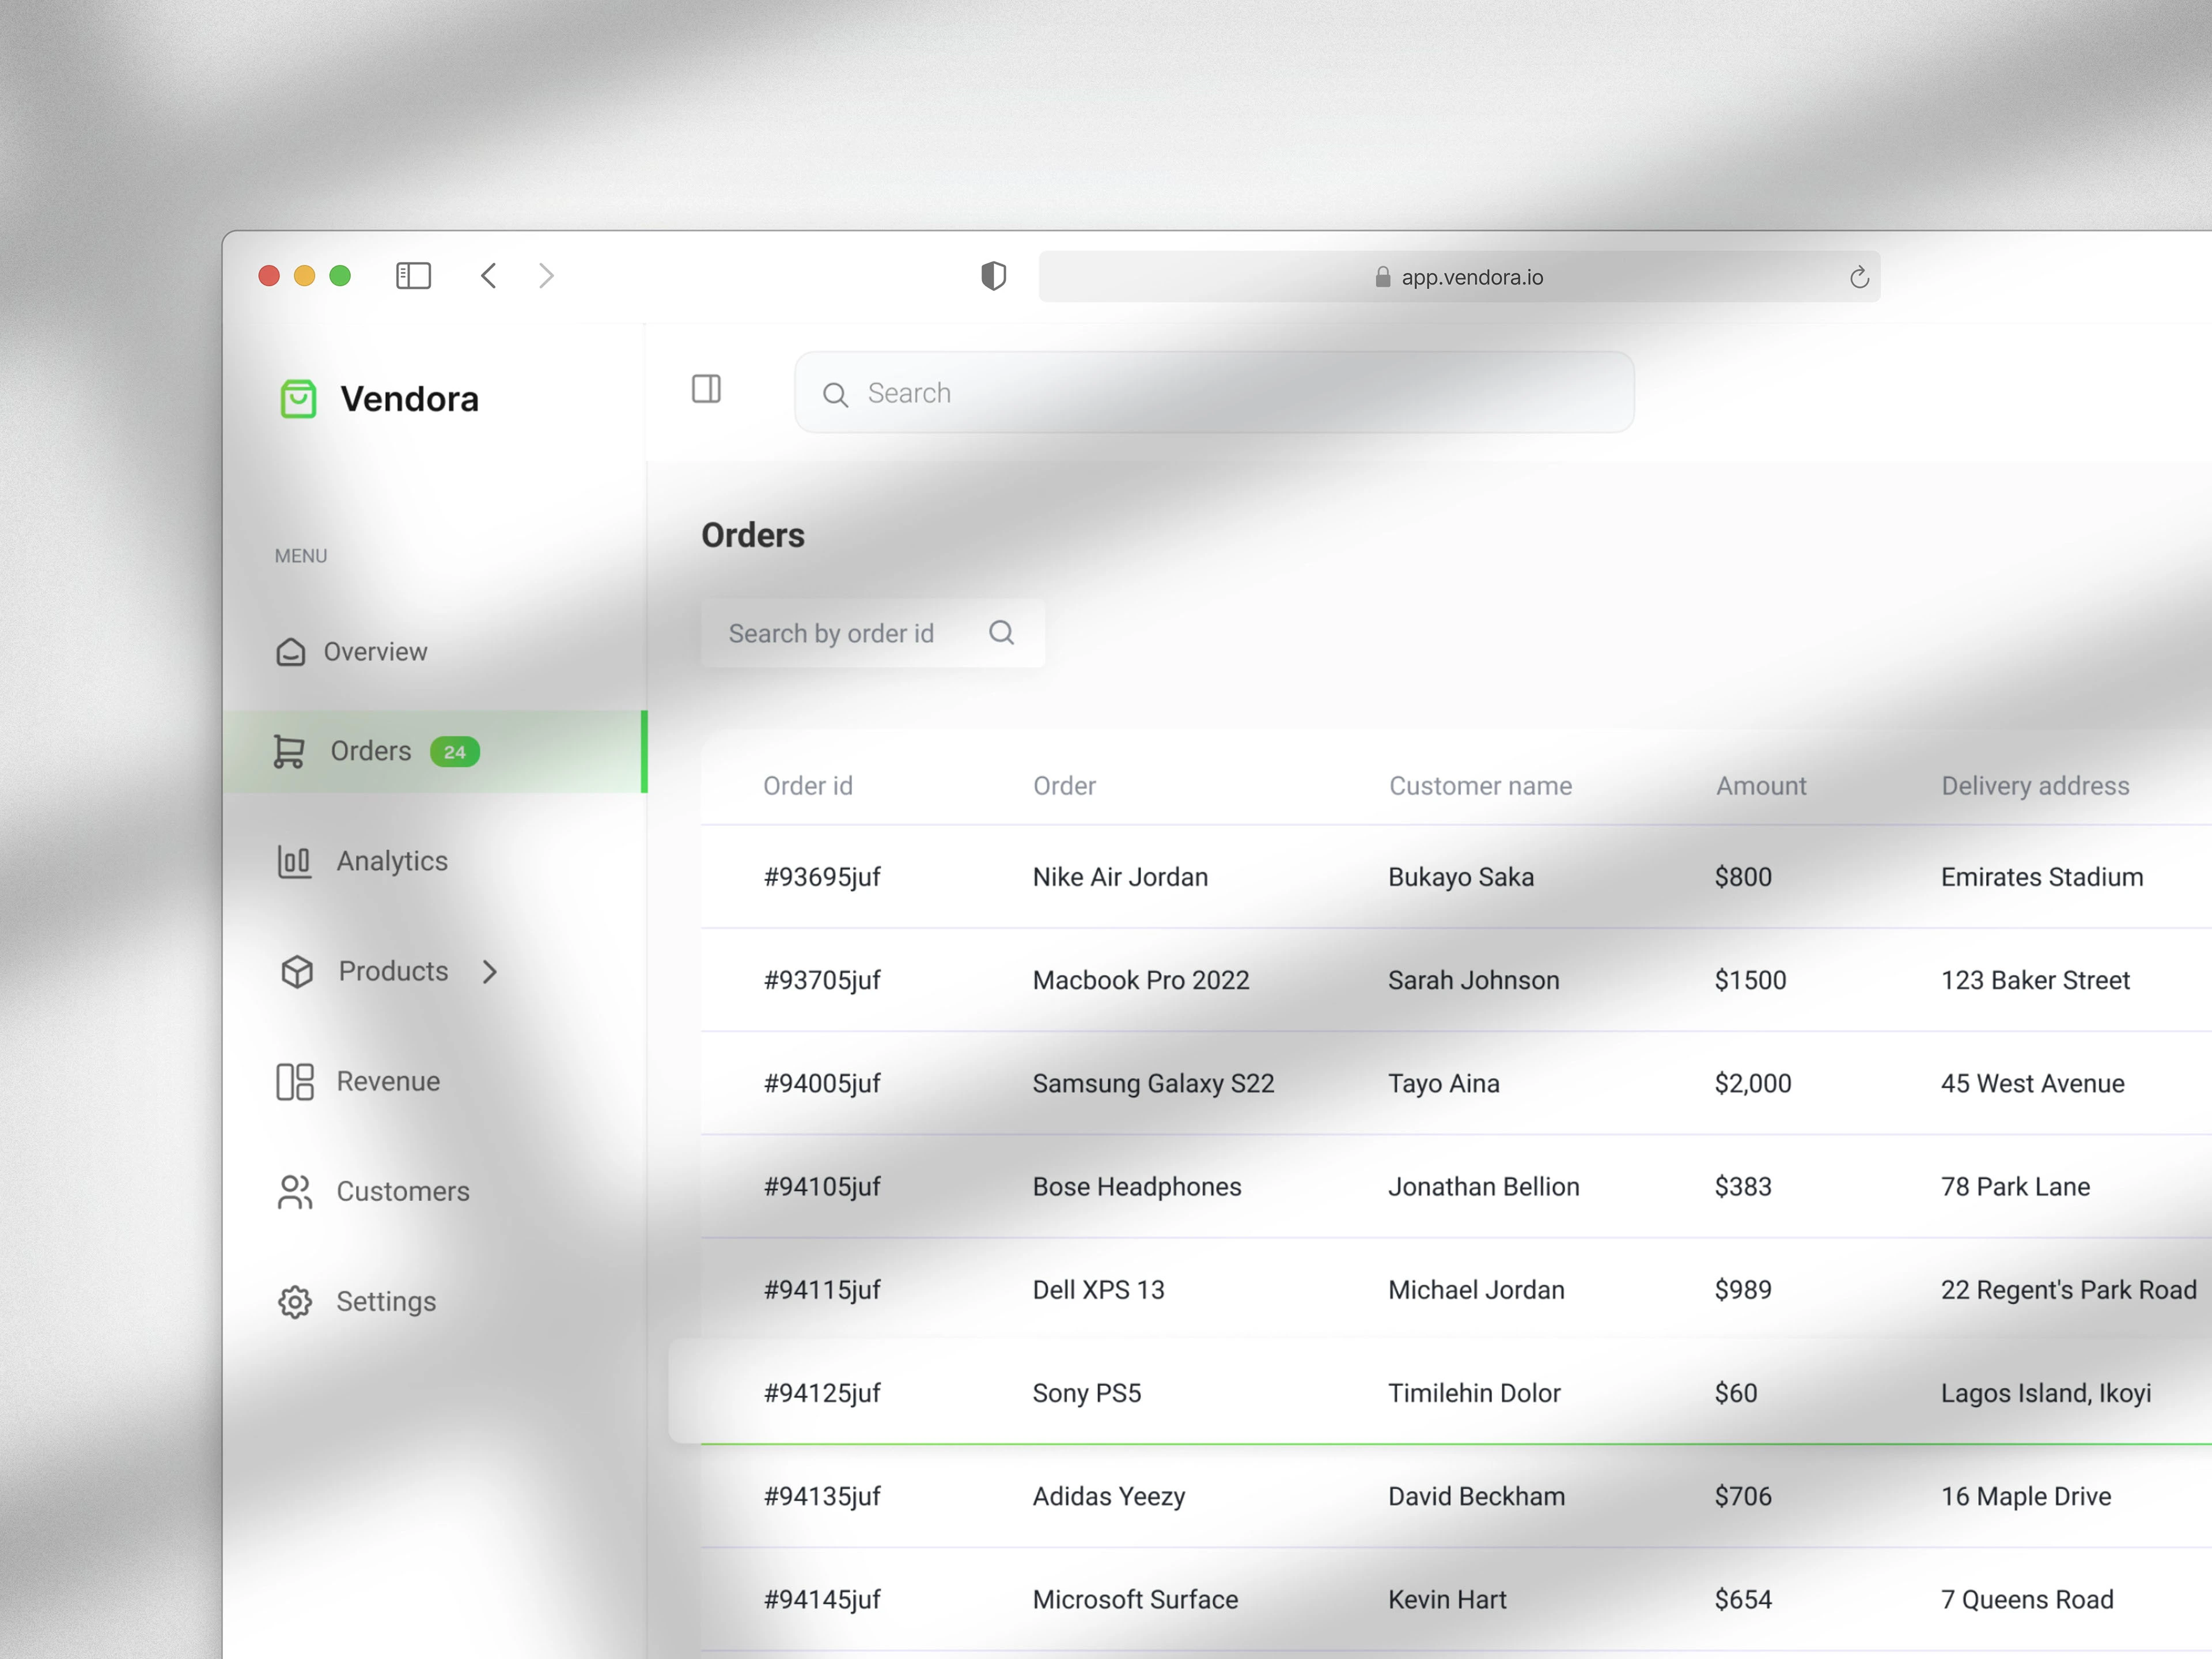Go to Customers page
This screenshot has width=2212, height=1659.
click(402, 1191)
